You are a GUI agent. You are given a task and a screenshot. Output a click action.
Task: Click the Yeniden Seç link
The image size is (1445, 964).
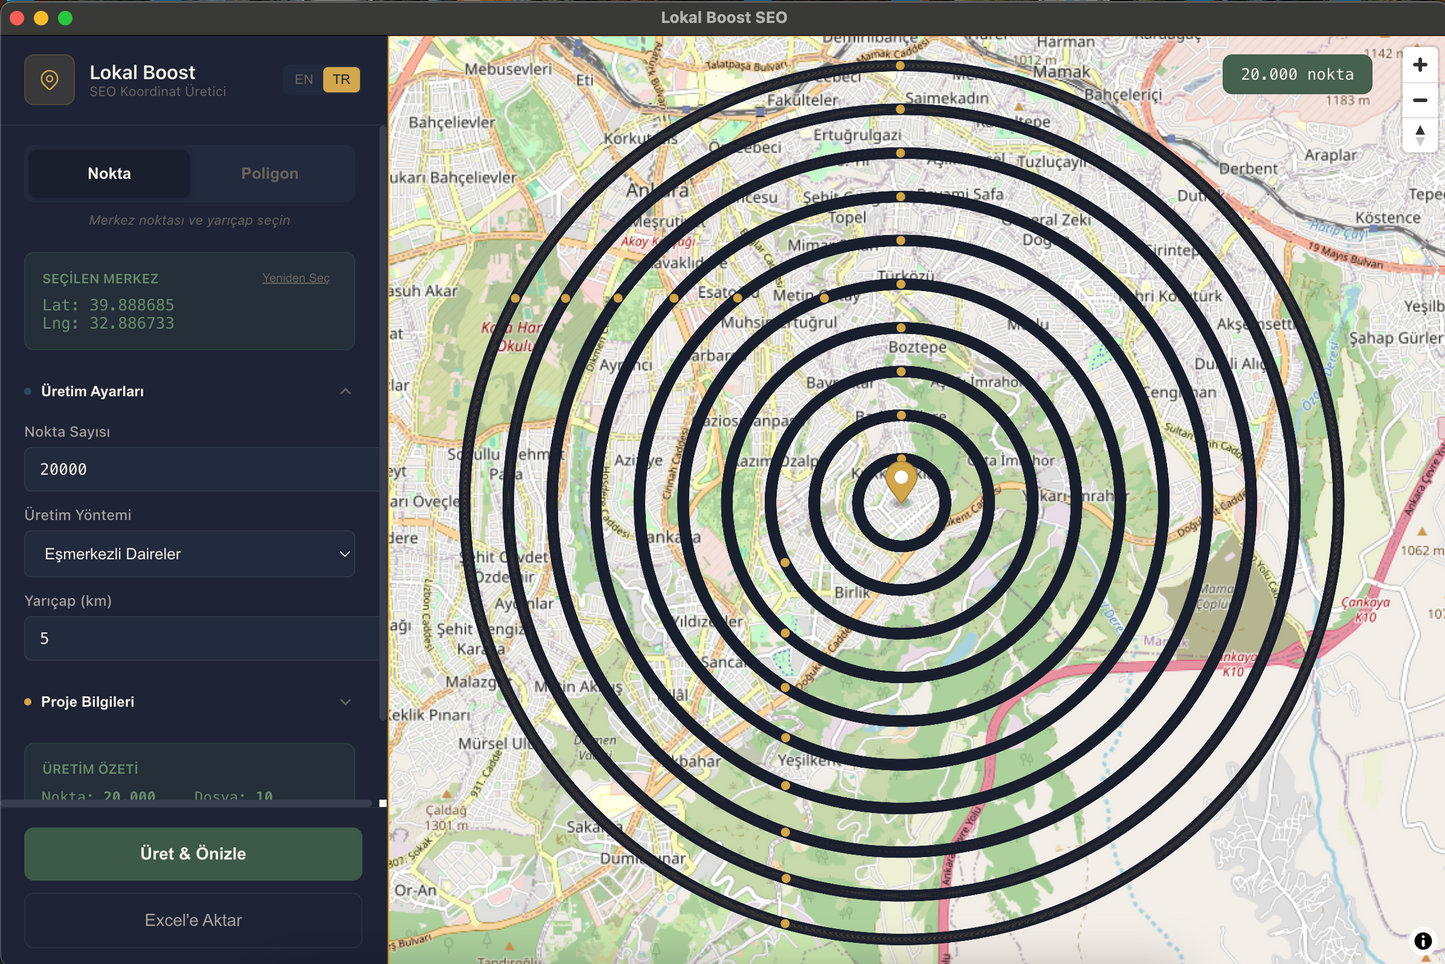point(295,278)
